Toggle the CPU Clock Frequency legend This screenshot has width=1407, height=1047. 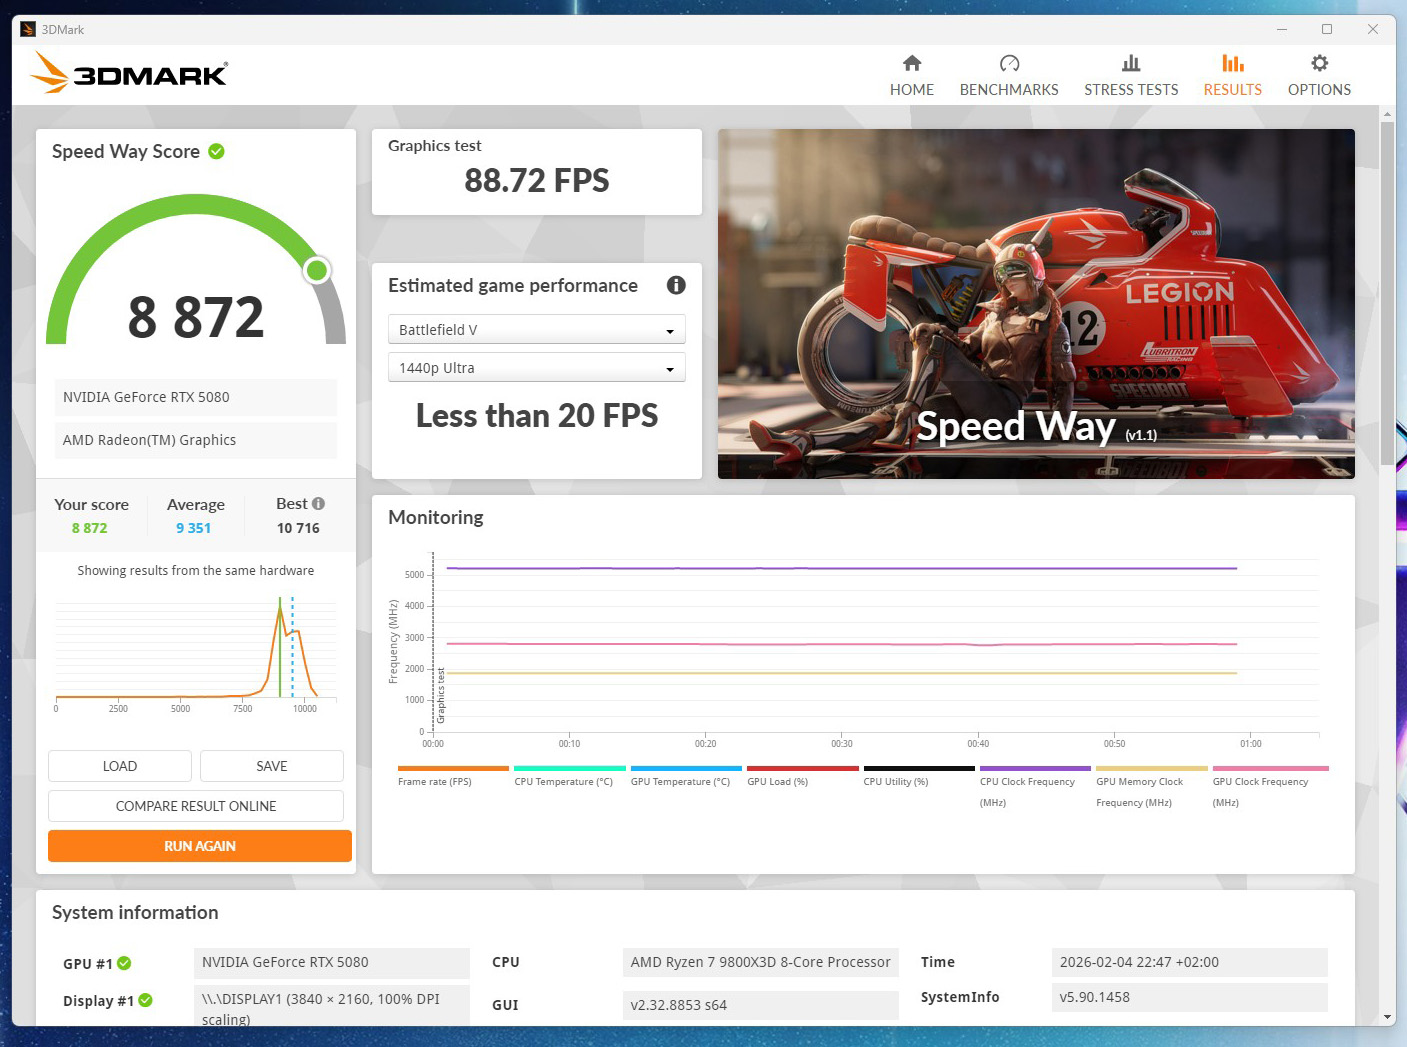coord(1027,782)
